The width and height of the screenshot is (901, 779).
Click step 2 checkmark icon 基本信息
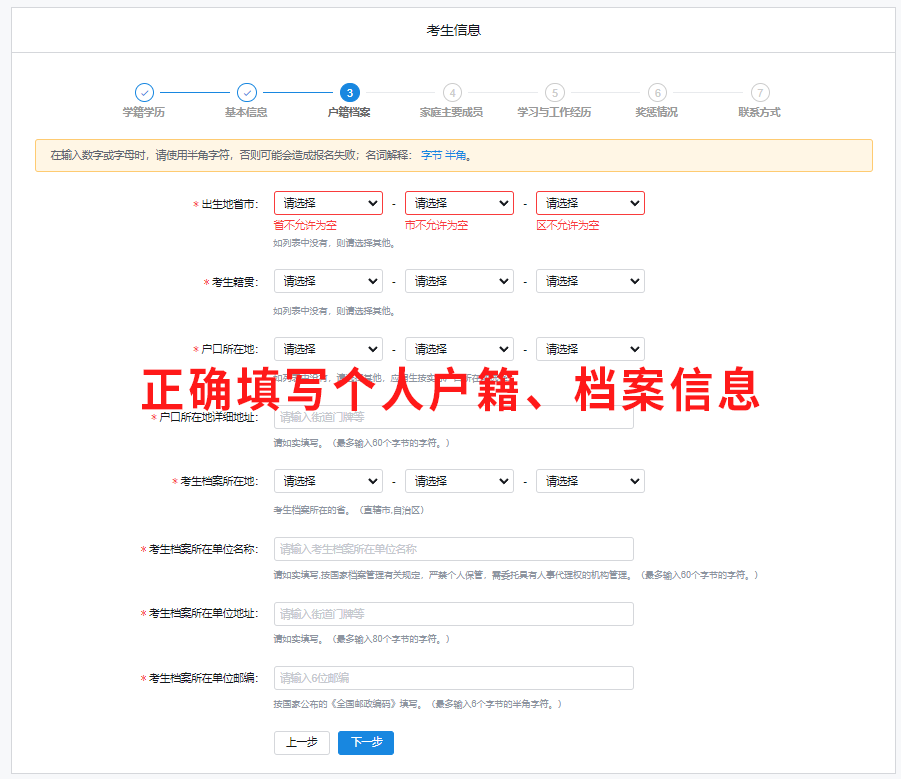(x=247, y=92)
